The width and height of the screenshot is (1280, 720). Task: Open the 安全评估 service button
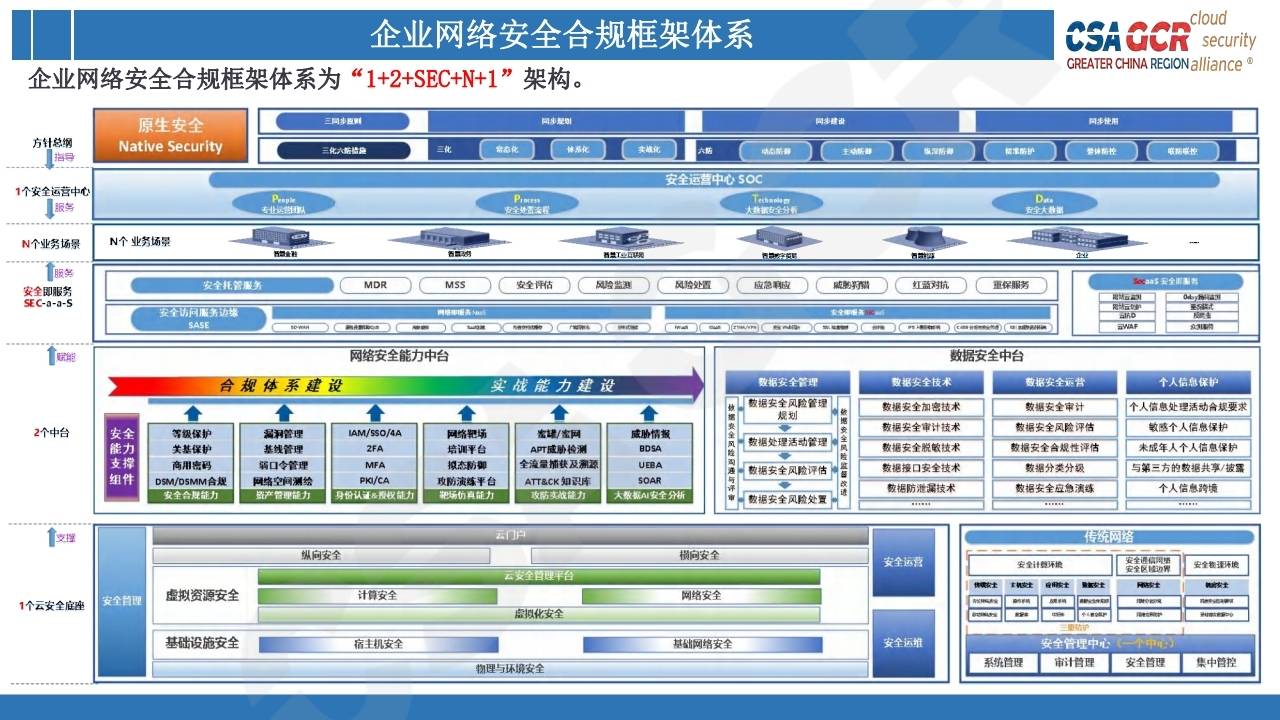pos(535,284)
